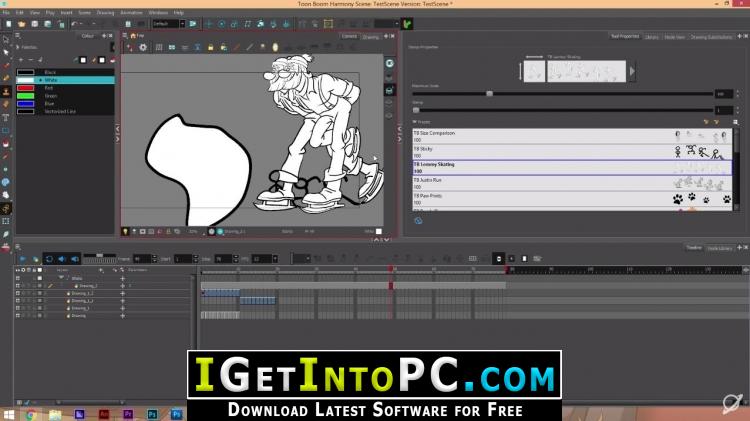Screen dimensions: 750x421
Task: Switch to the Library tab
Action: pos(651,37)
